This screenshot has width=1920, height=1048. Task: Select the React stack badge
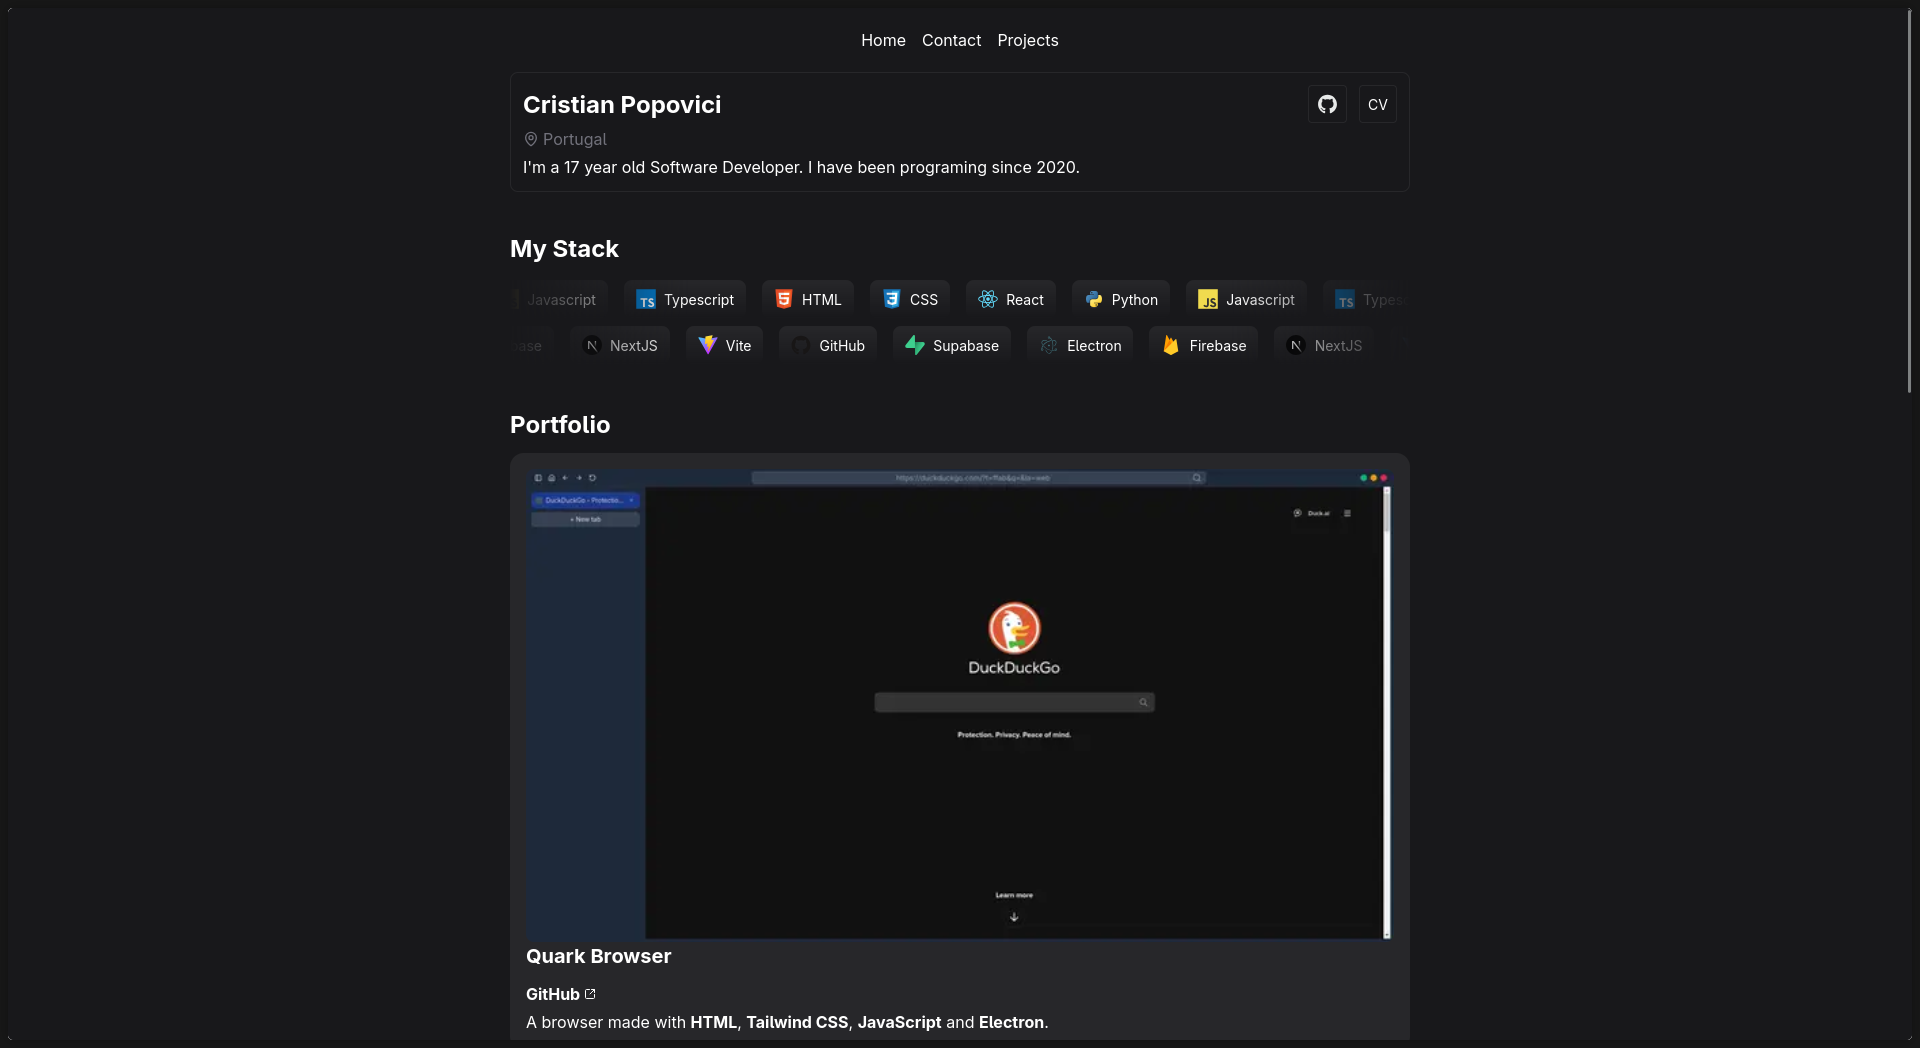[1011, 298]
